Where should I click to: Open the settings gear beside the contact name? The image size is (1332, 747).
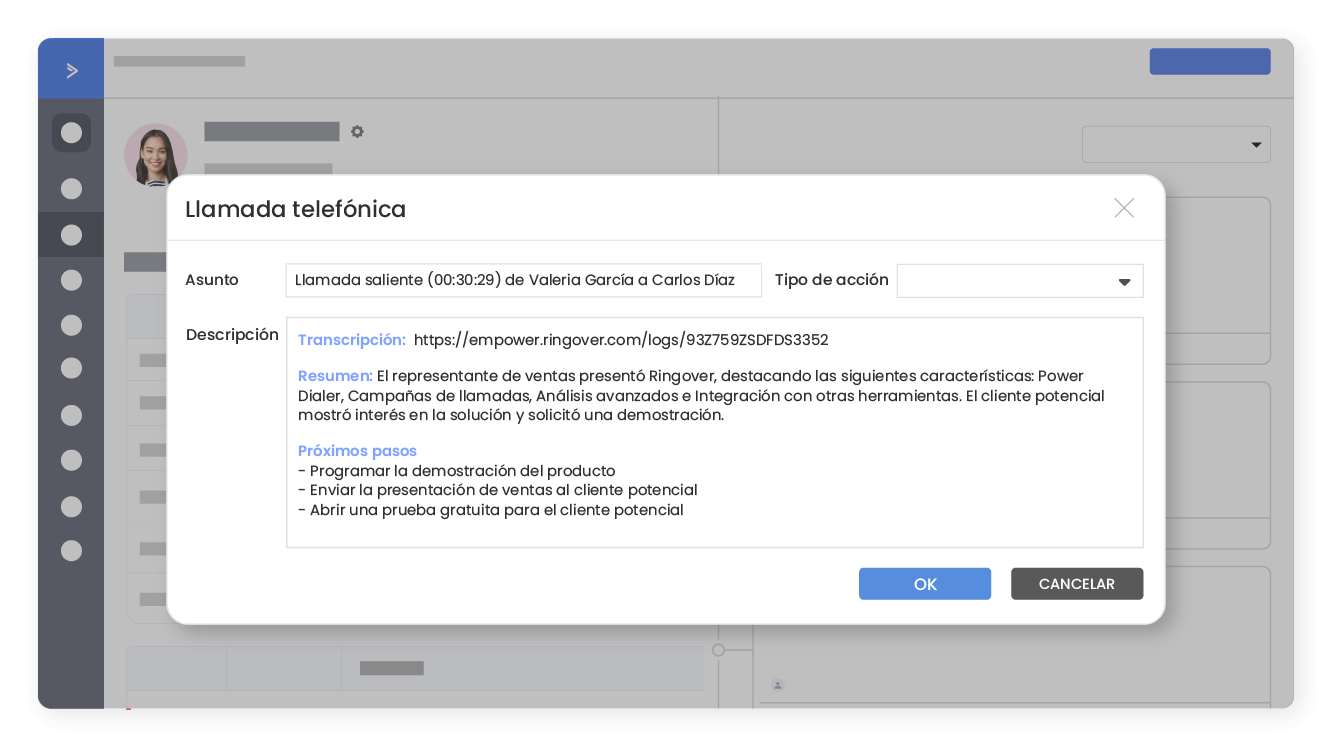click(357, 131)
